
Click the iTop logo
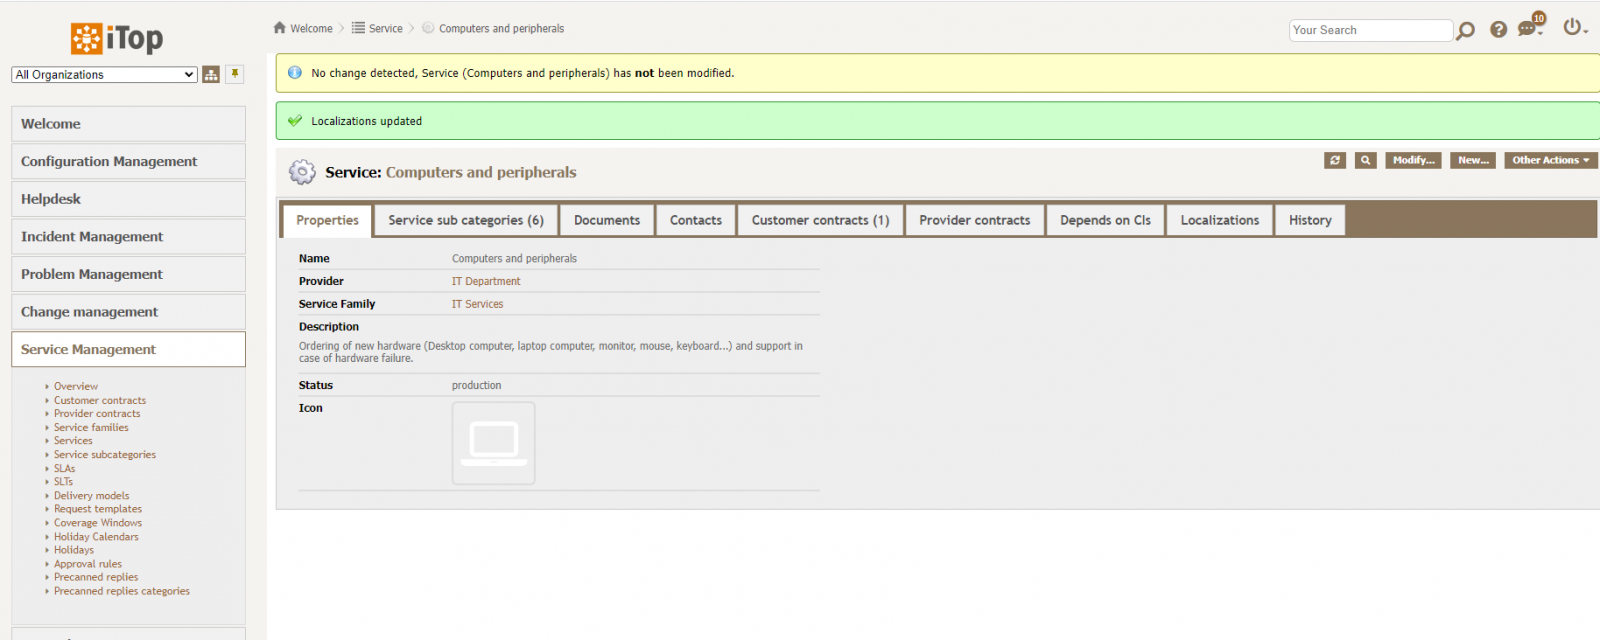pyautogui.click(x=117, y=38)
